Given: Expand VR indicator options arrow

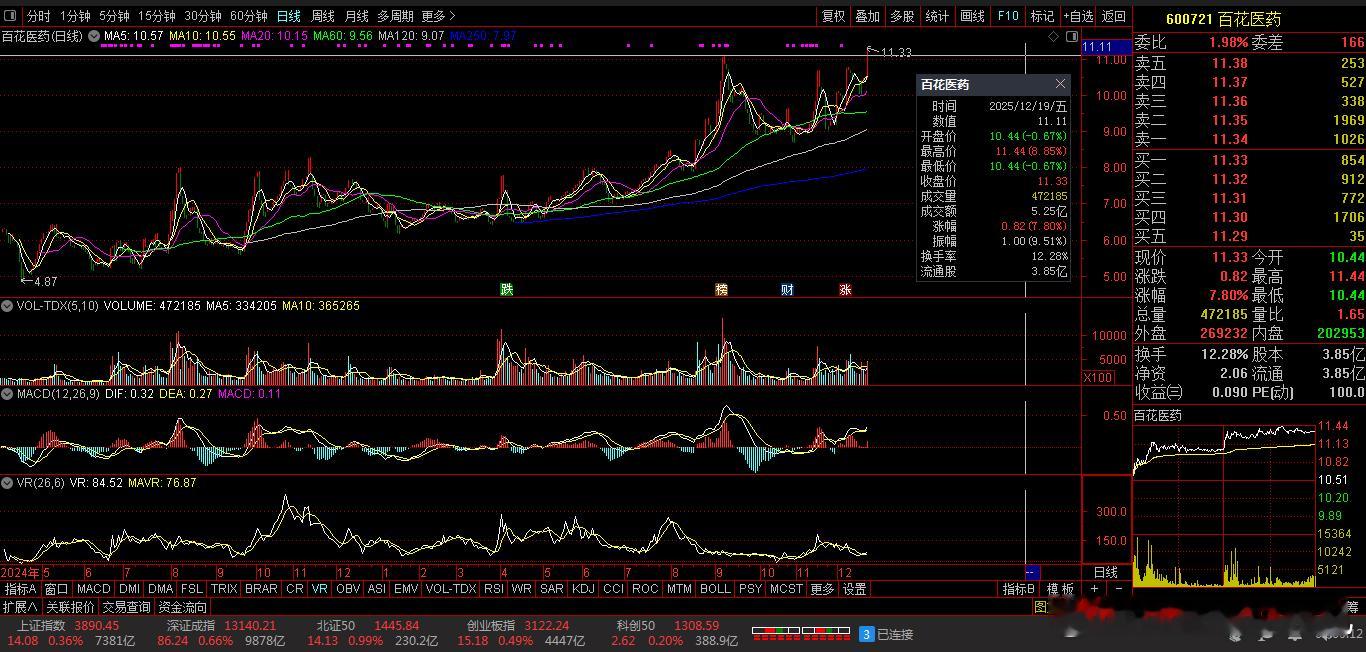Looking at the screenshot, I should [7, 482].
